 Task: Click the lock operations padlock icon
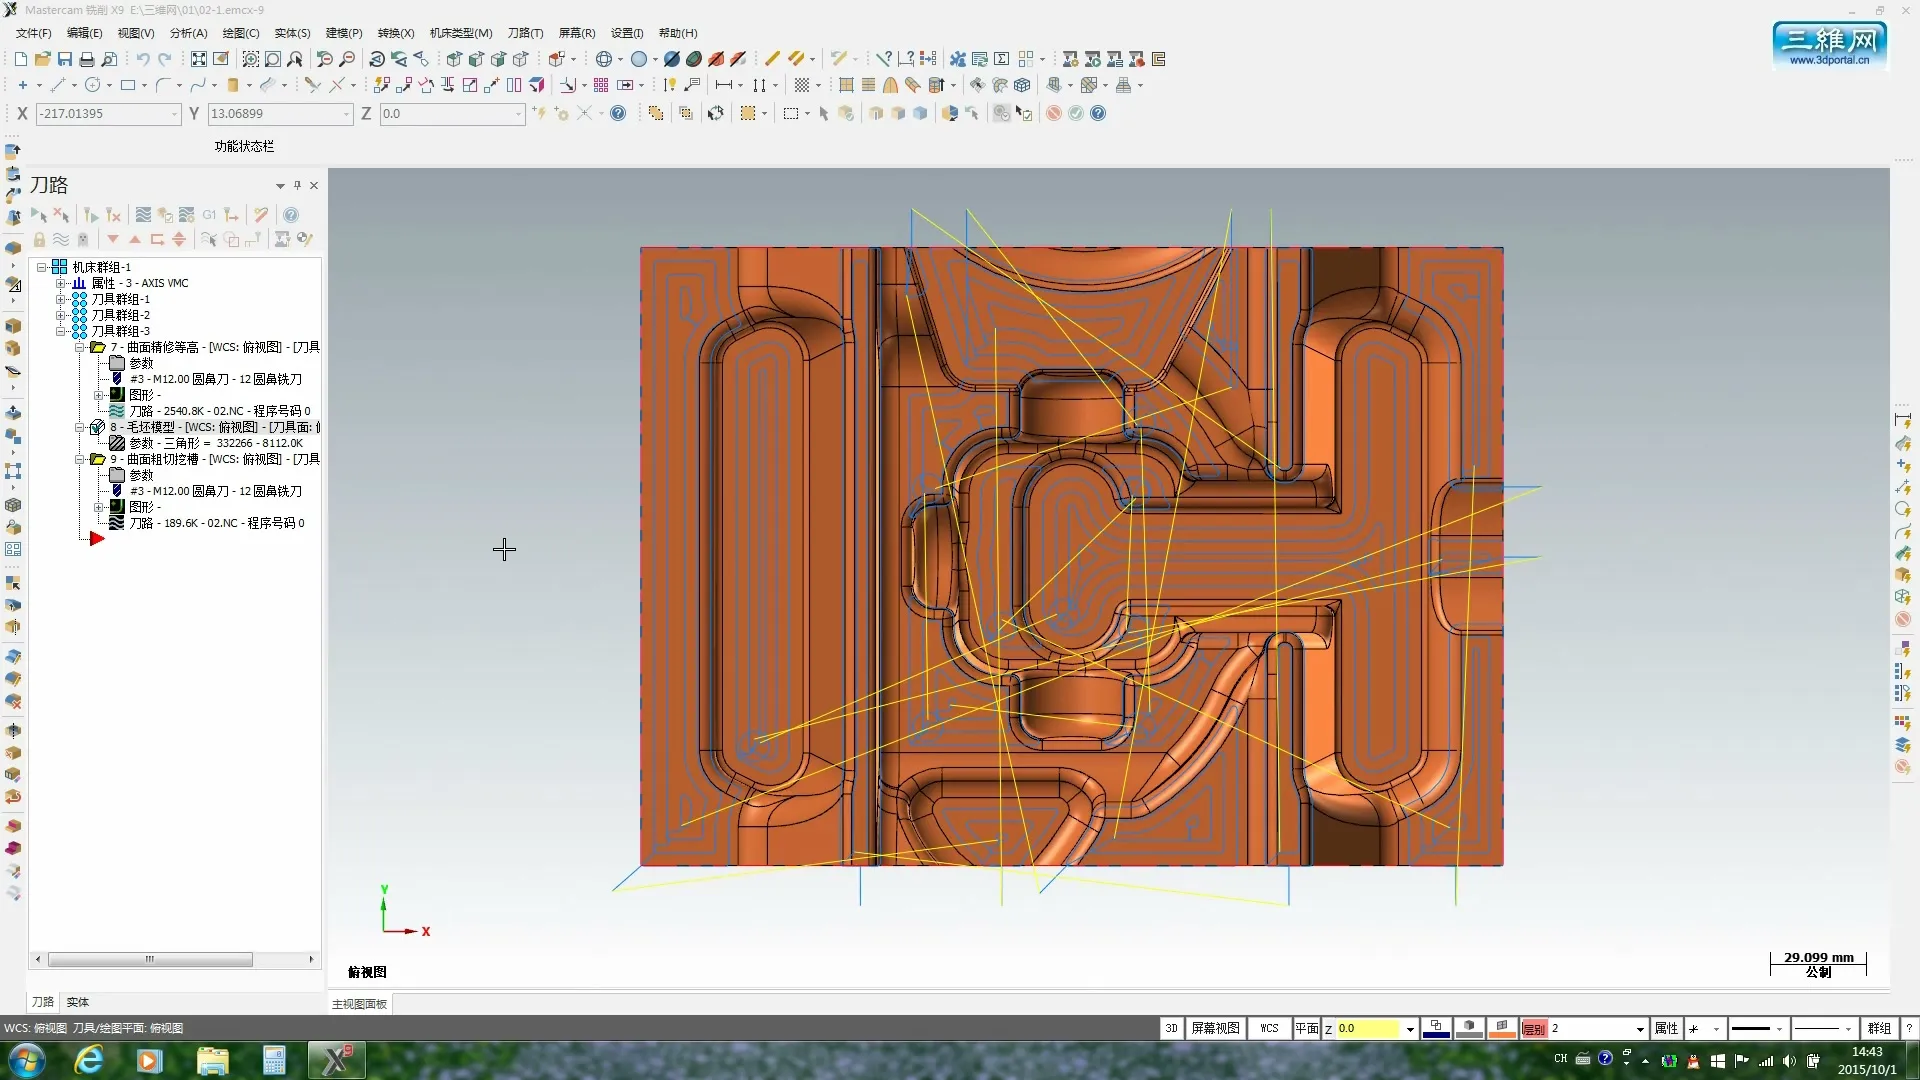[39, 239]
